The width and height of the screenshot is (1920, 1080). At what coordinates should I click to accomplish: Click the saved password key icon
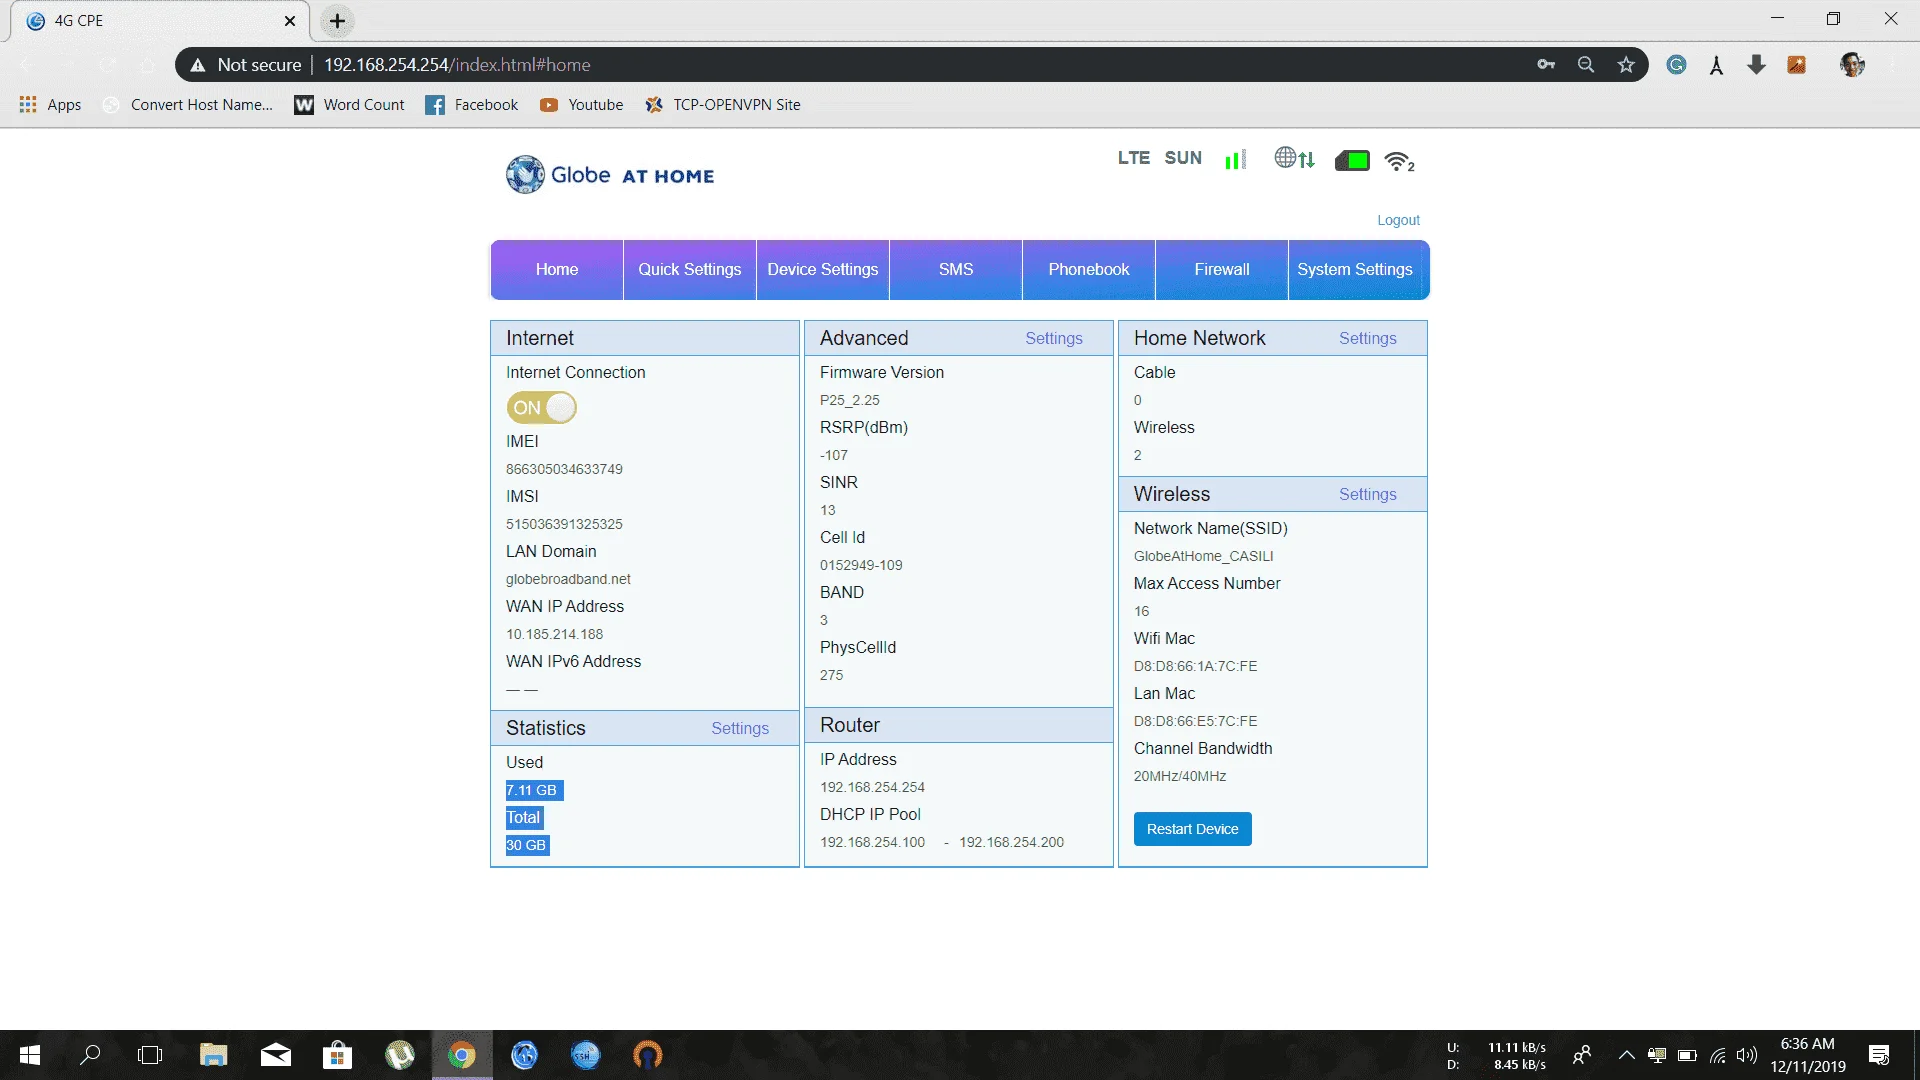tap(1546, 65)
